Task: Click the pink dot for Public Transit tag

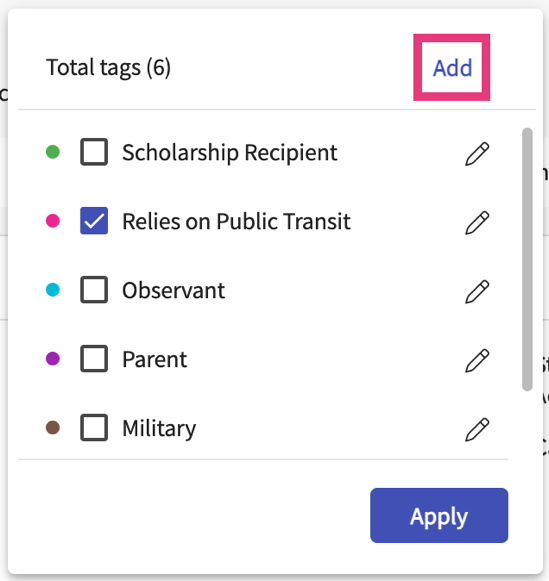Action: pyautogui.click(x=53, y=221)
